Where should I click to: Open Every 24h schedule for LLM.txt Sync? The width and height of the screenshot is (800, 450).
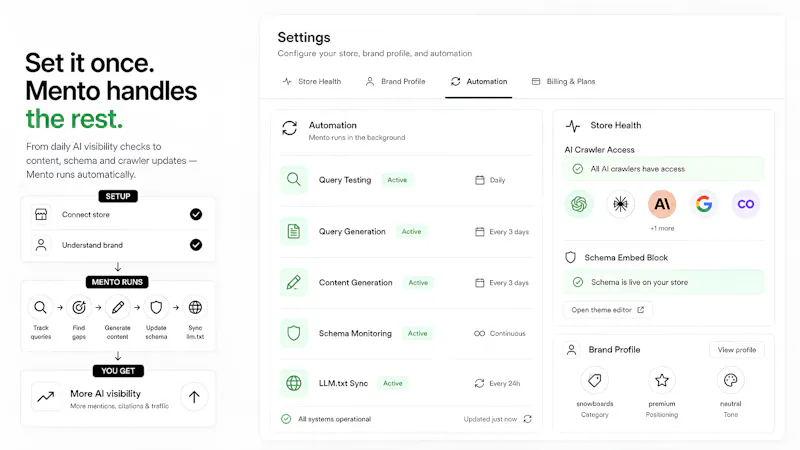pyautogui.click(x=497, y=384)
